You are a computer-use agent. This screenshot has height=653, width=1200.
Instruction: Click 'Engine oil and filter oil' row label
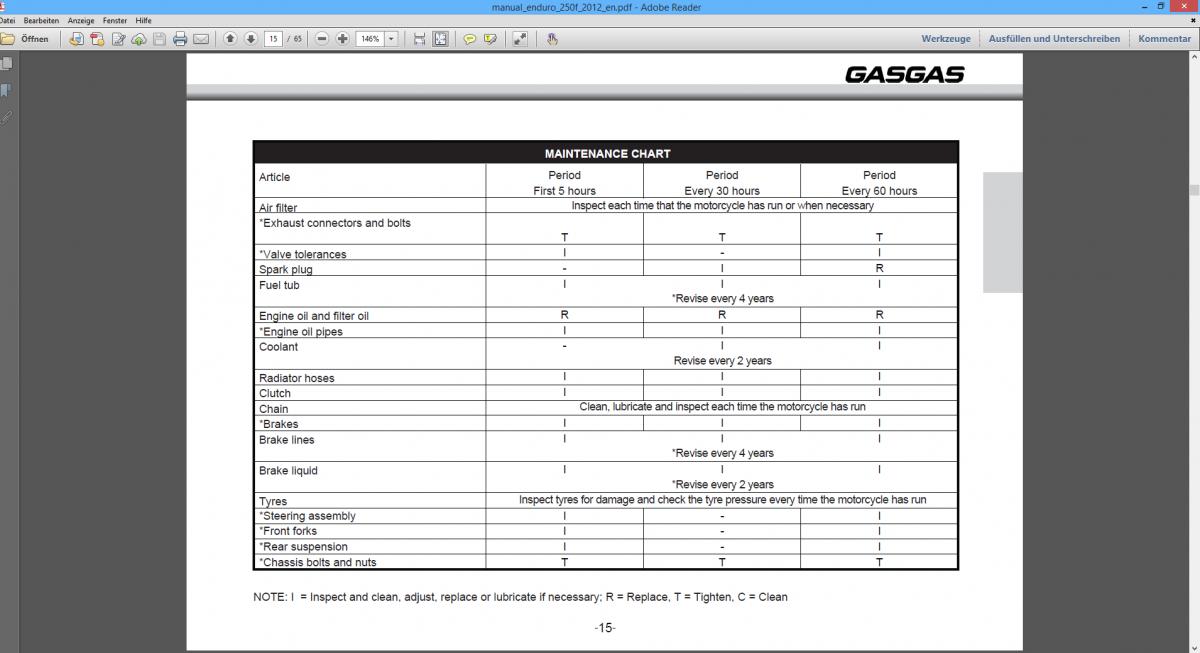(x=314, y=316)
